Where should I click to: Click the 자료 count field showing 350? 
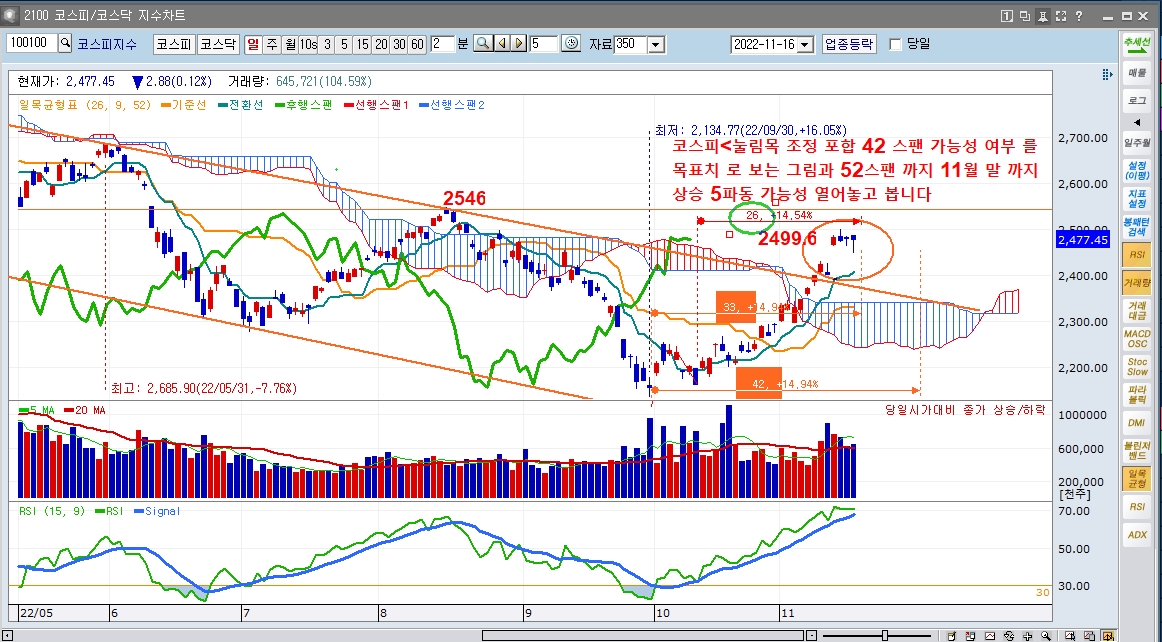click(631, 44)
